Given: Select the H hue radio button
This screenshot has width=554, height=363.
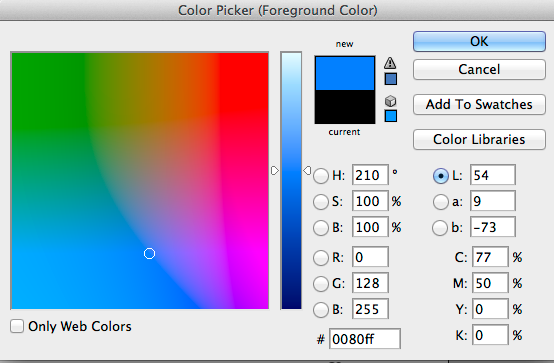Looking at the screenshot, I should click(x=321, y=176).
